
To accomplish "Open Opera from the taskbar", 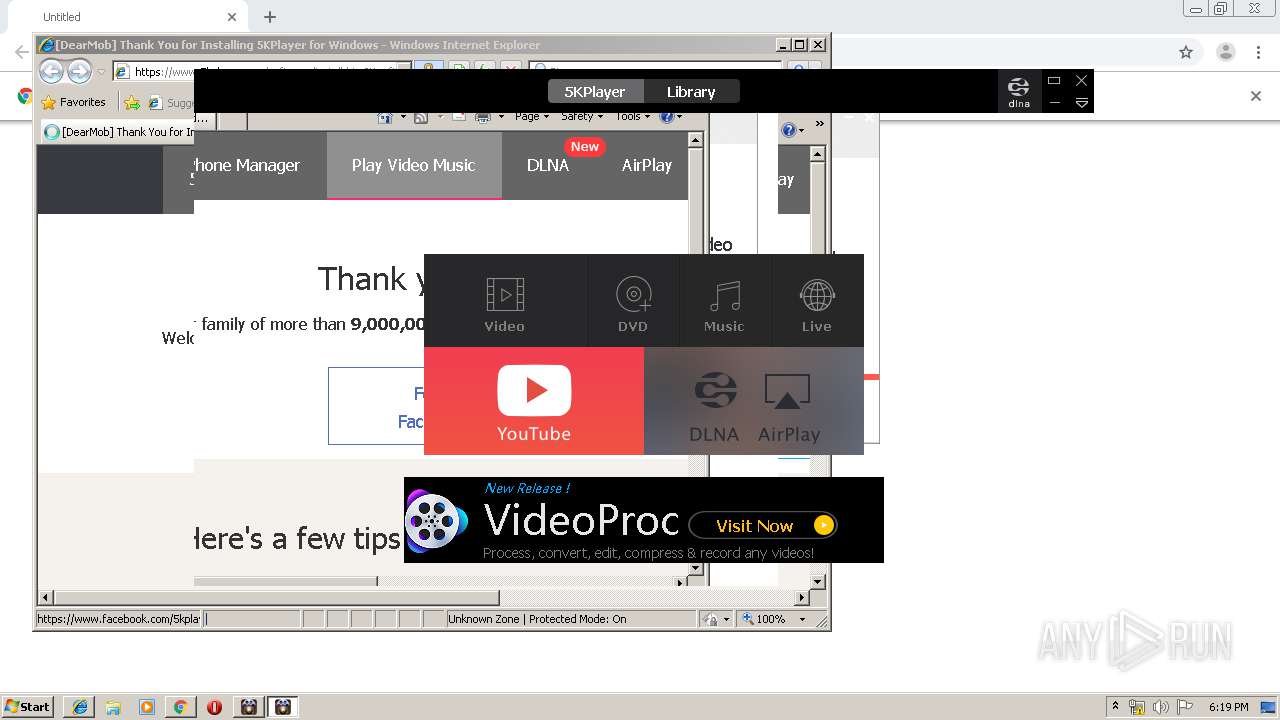I will point(214,707).
